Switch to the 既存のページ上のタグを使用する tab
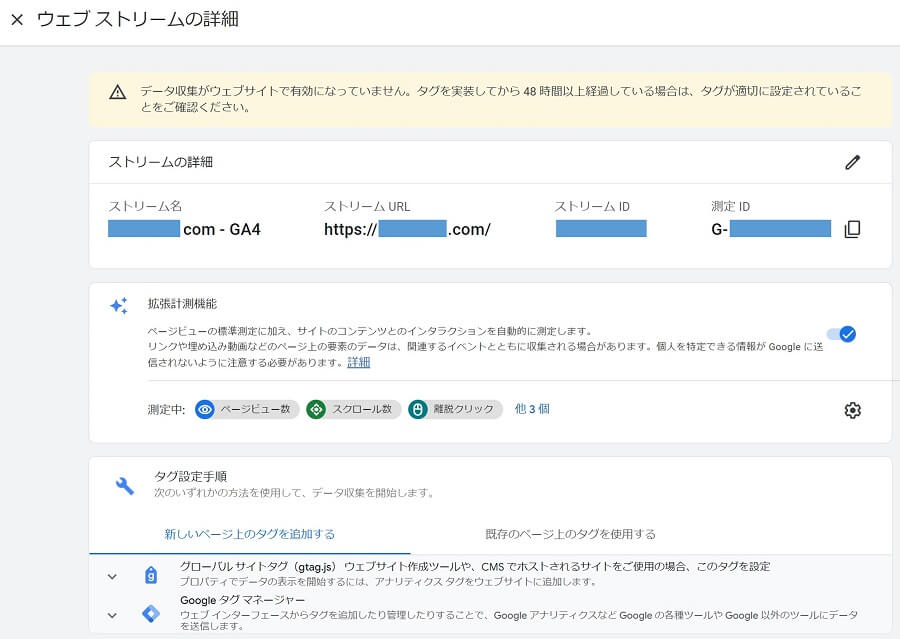Viewport: 900px width, 639px height. click(x=571, y=534)
